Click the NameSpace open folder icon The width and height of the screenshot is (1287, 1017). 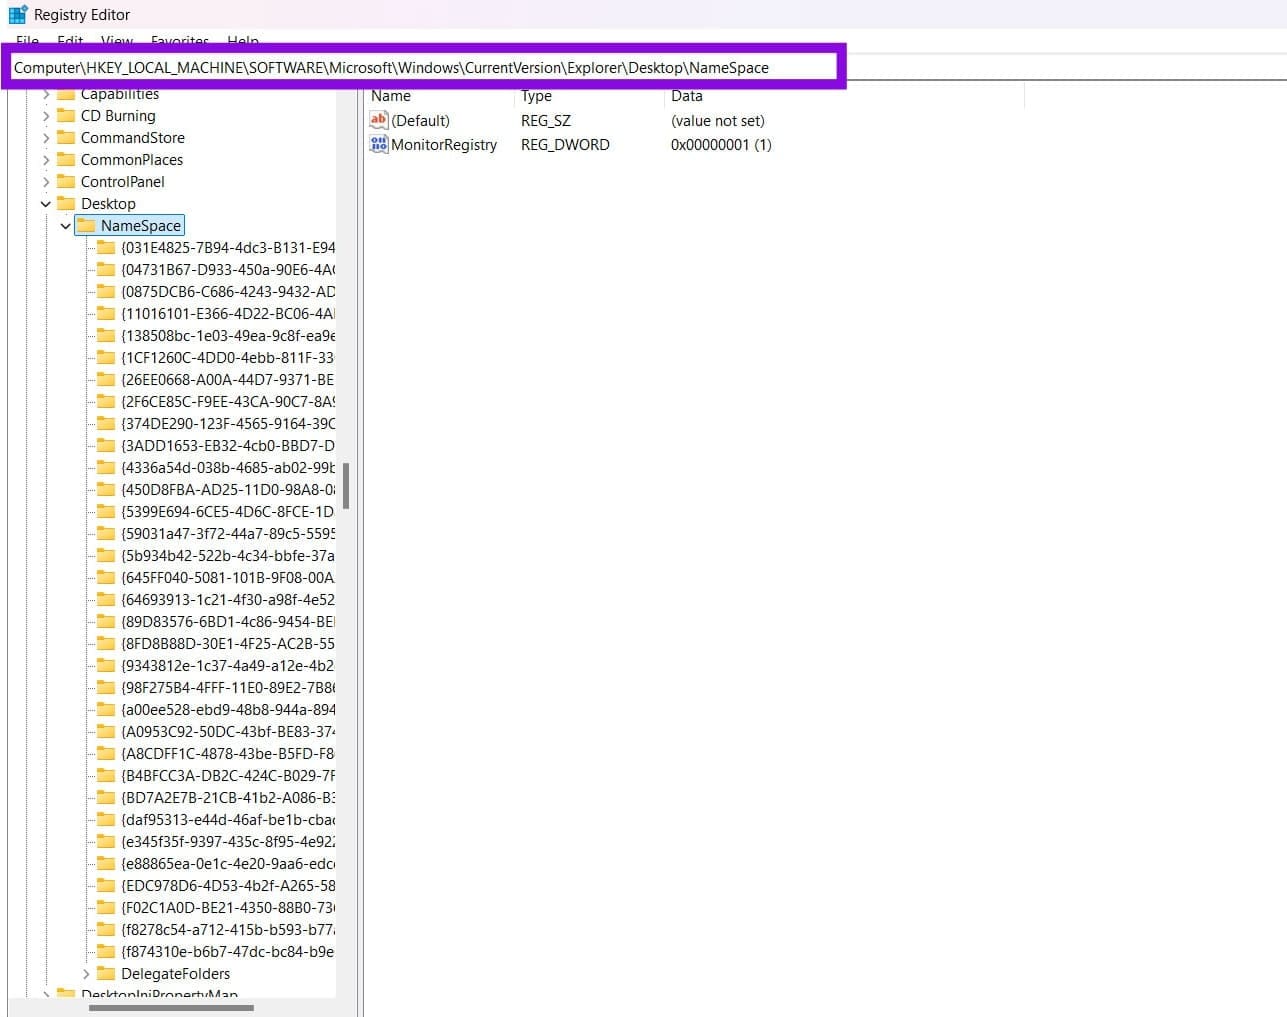click(86, 225)
